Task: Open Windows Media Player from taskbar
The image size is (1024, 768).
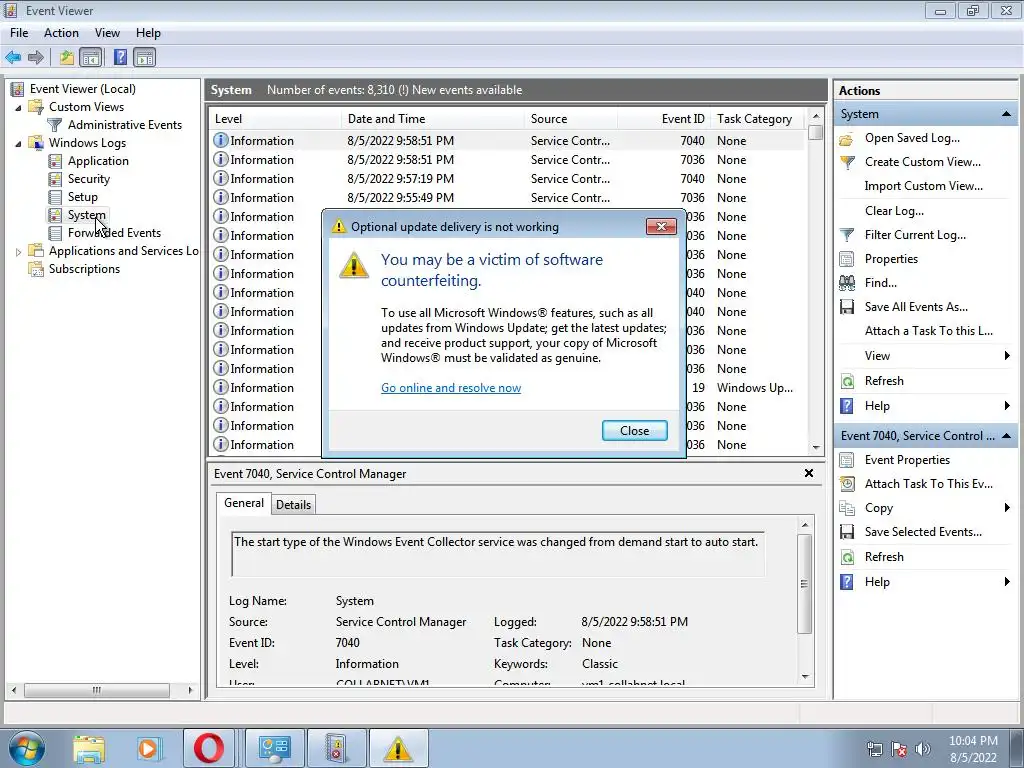Action: 148,748
